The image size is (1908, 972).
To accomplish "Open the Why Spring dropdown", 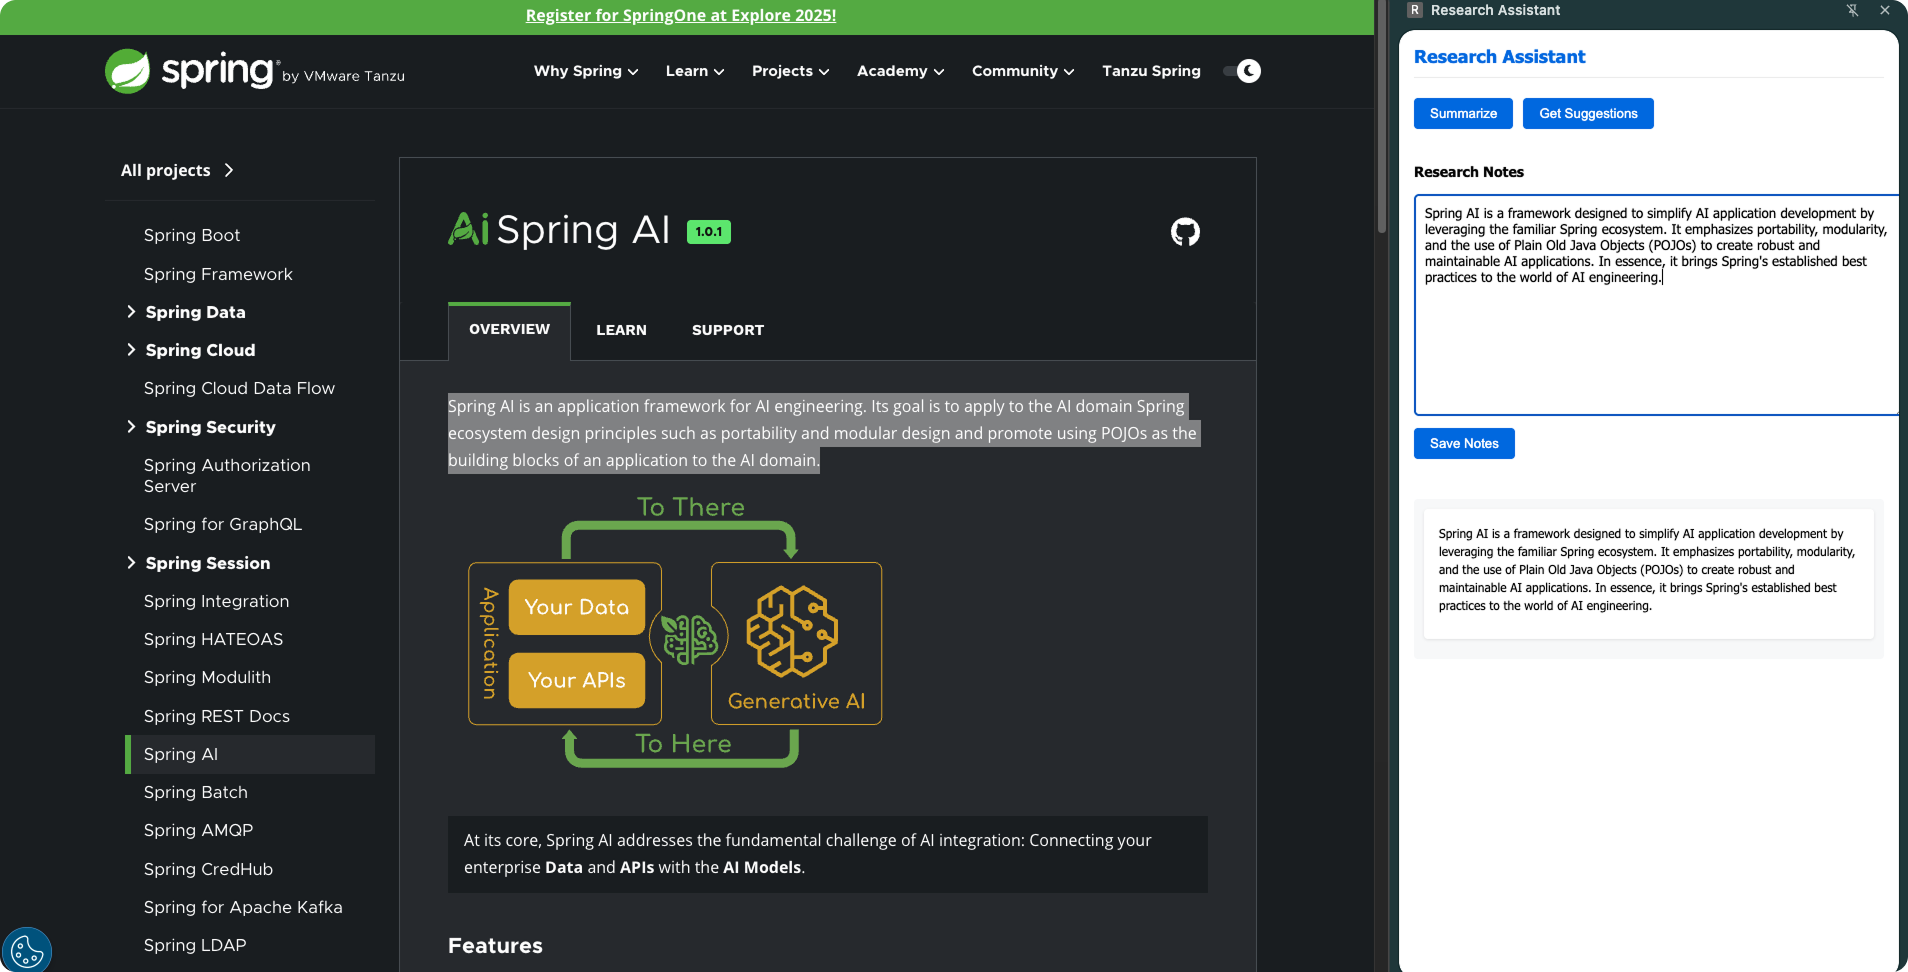I will 584,71.
